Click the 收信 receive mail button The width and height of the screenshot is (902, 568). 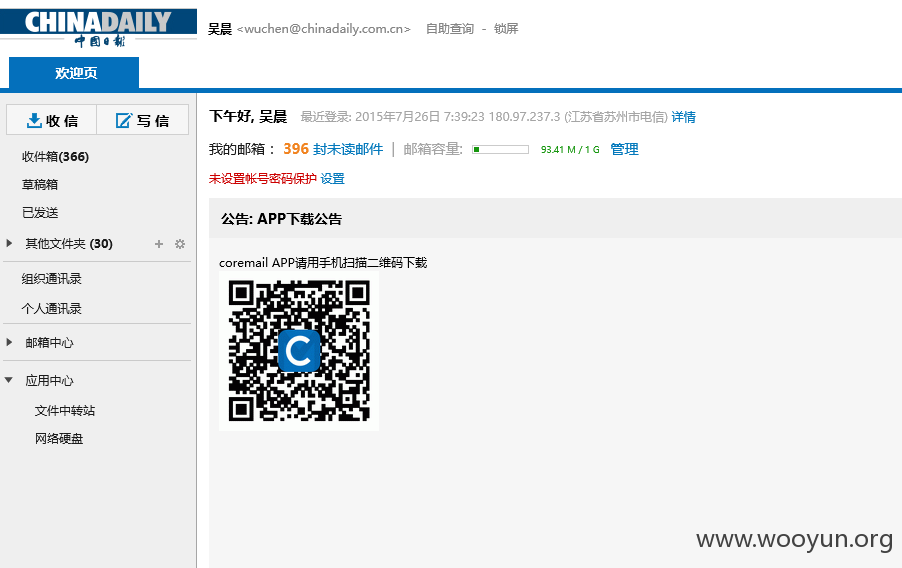(x=51, y=120)
